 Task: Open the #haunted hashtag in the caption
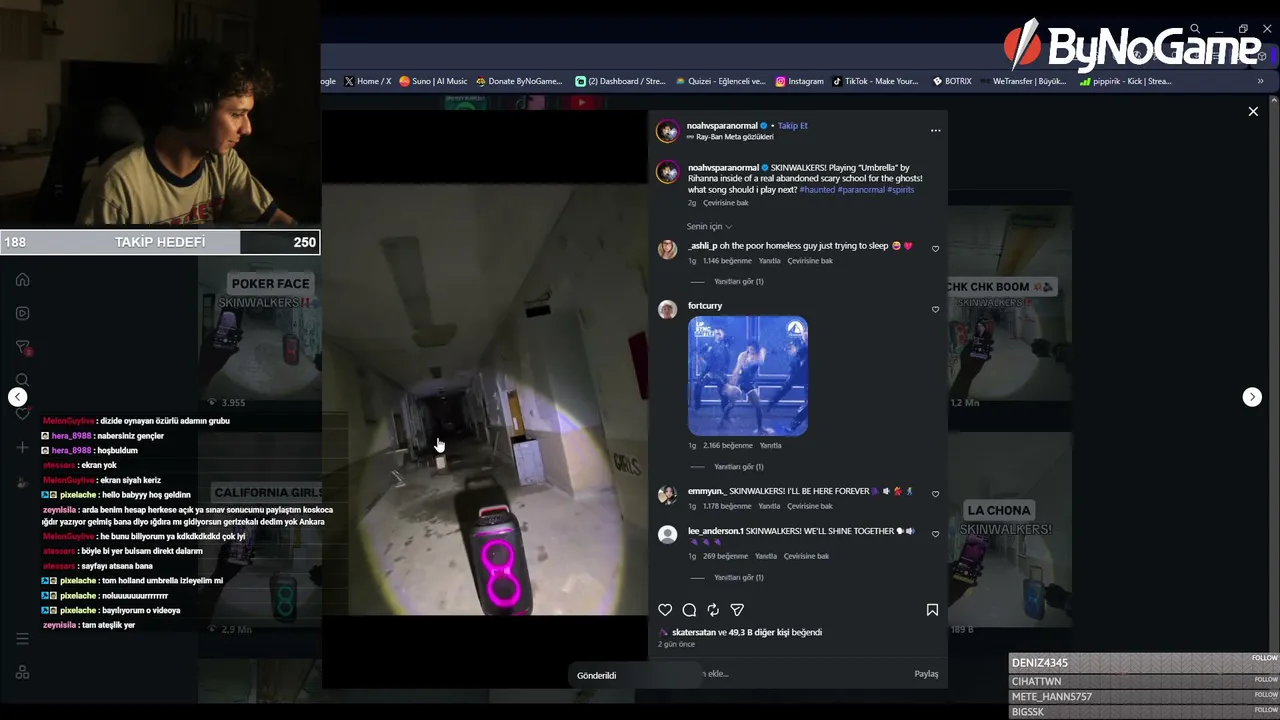point(817,190)
